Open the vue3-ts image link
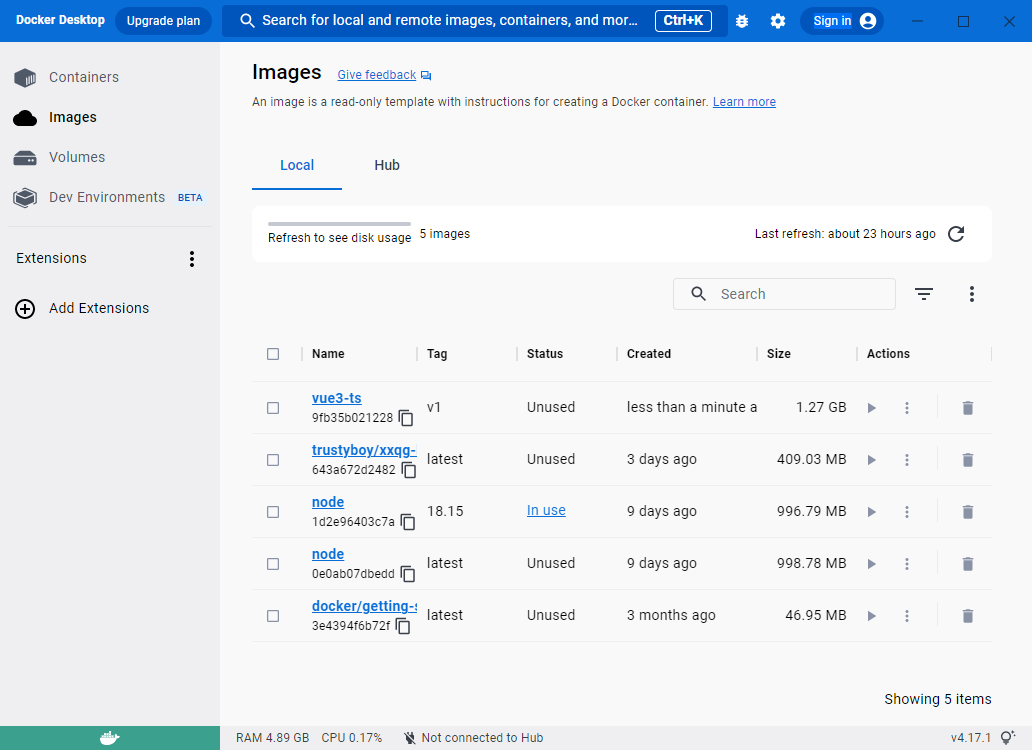1032x750 pixels. click(x=336, y=398)
